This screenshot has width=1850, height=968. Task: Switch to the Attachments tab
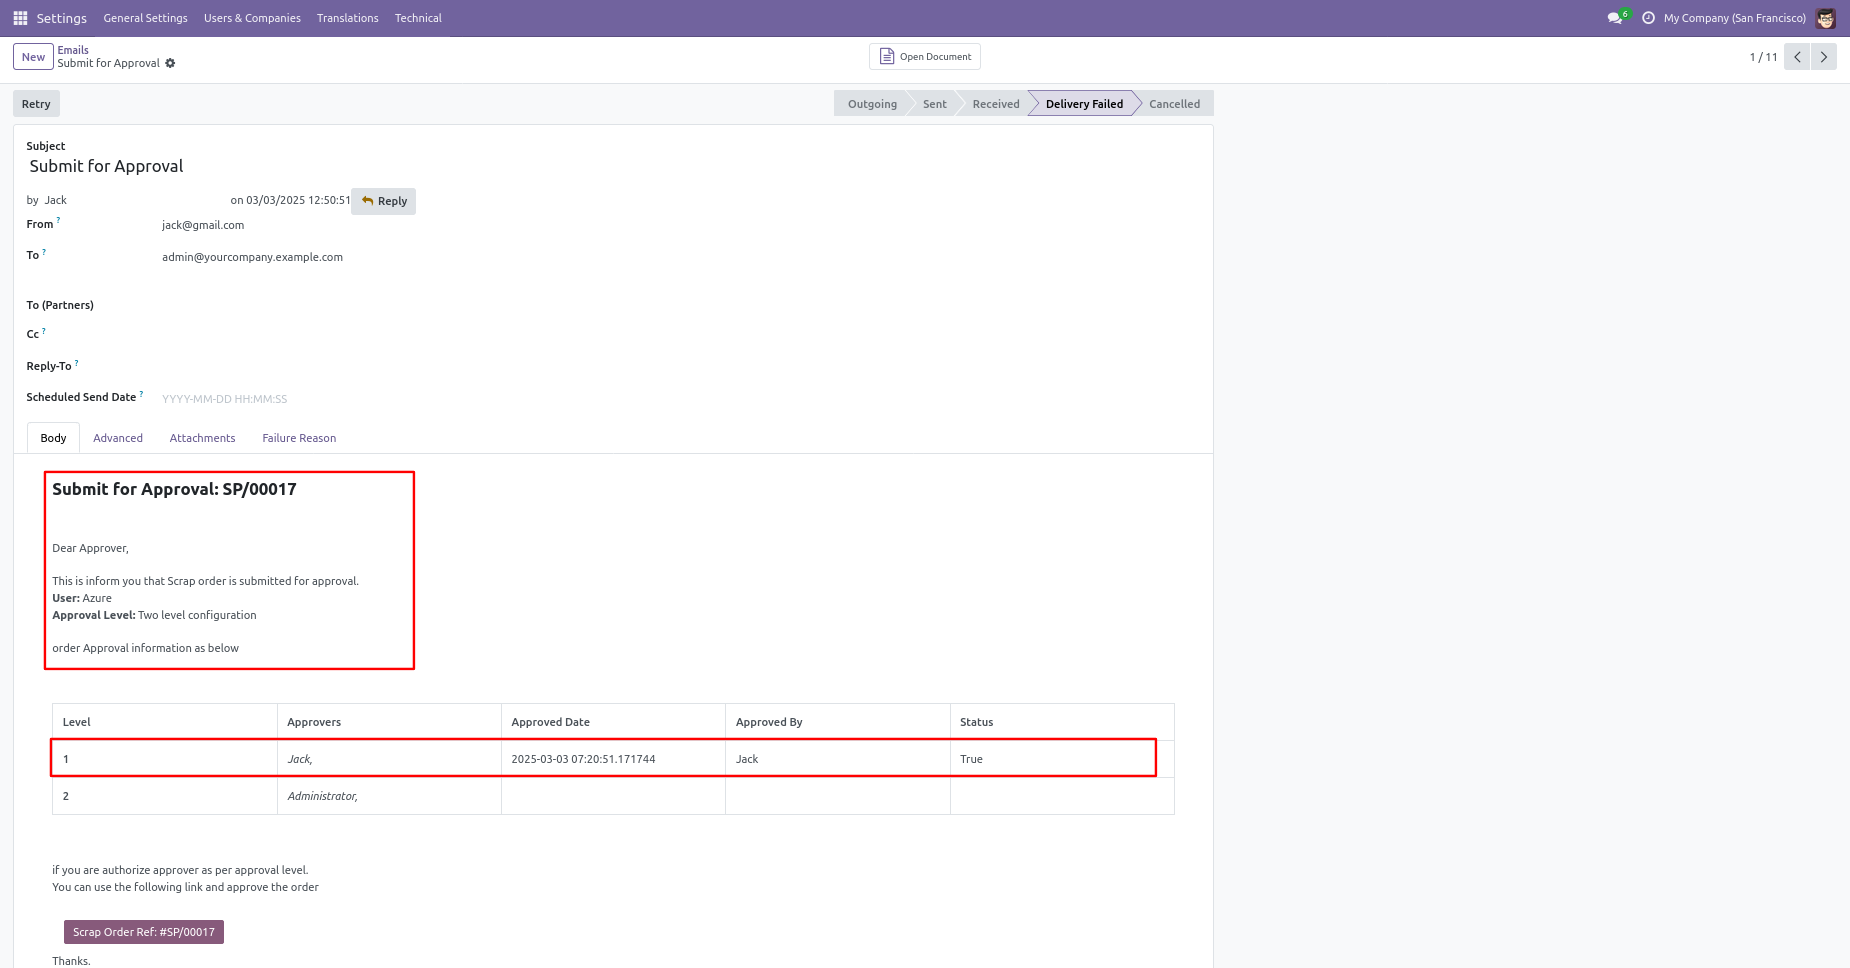[202, 438]
